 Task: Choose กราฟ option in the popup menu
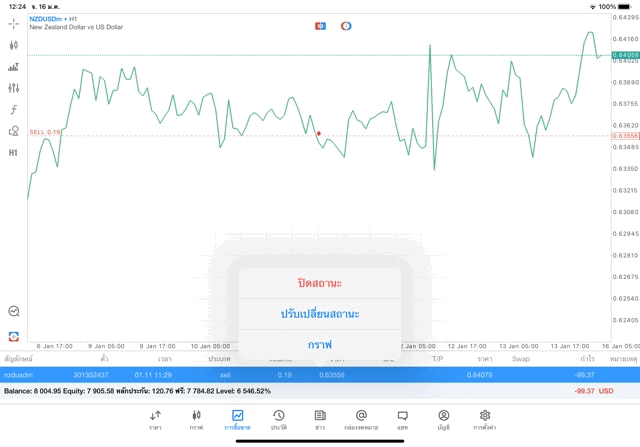point(320,345)
